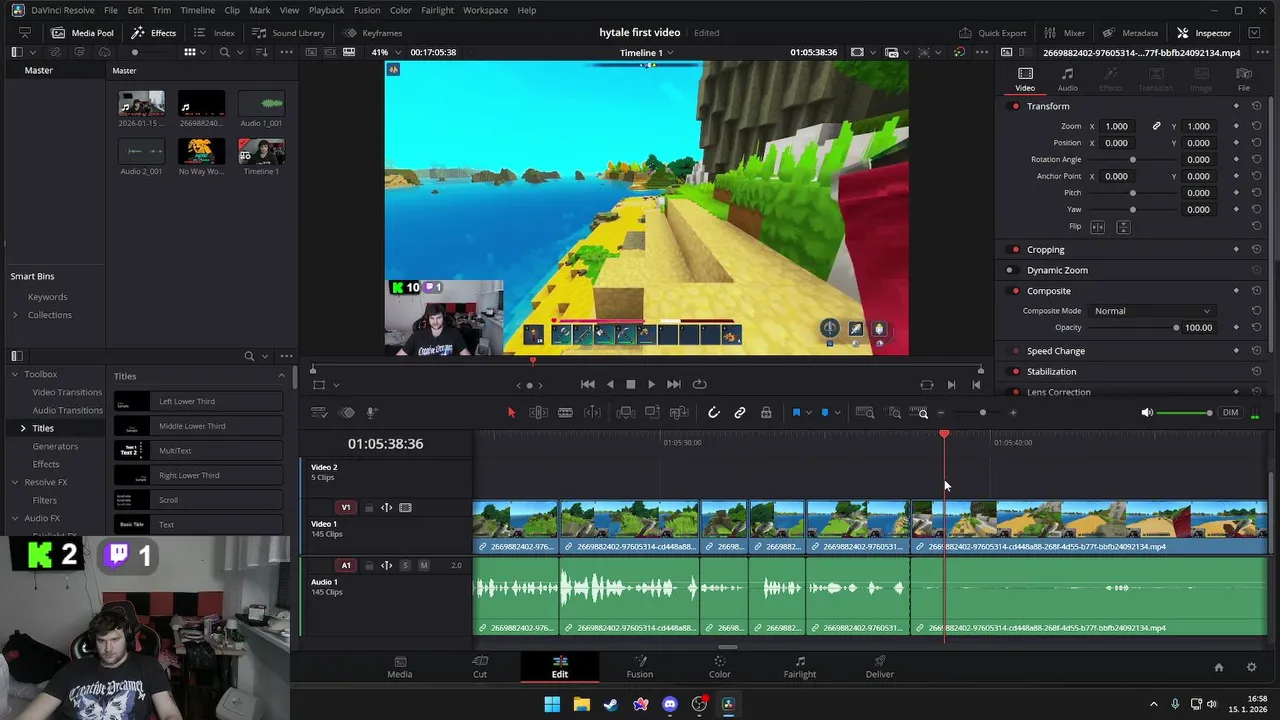Screen dimensions: 1280x720
Task: Toggle the Media Pool panel button
Action: (82, 33)
